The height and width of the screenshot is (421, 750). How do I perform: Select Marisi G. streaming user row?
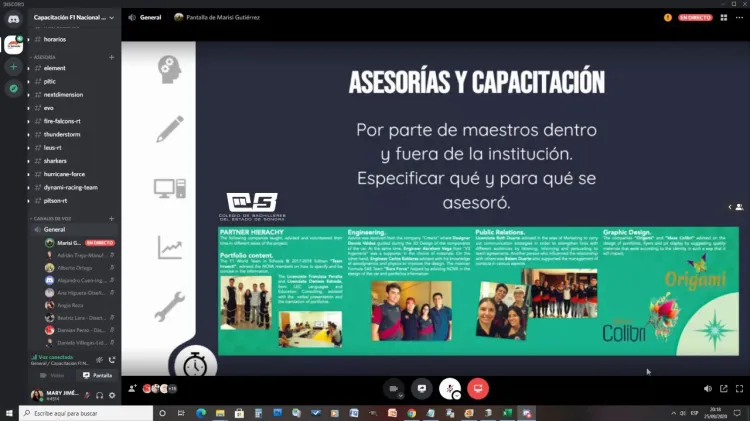click(80, 243)
